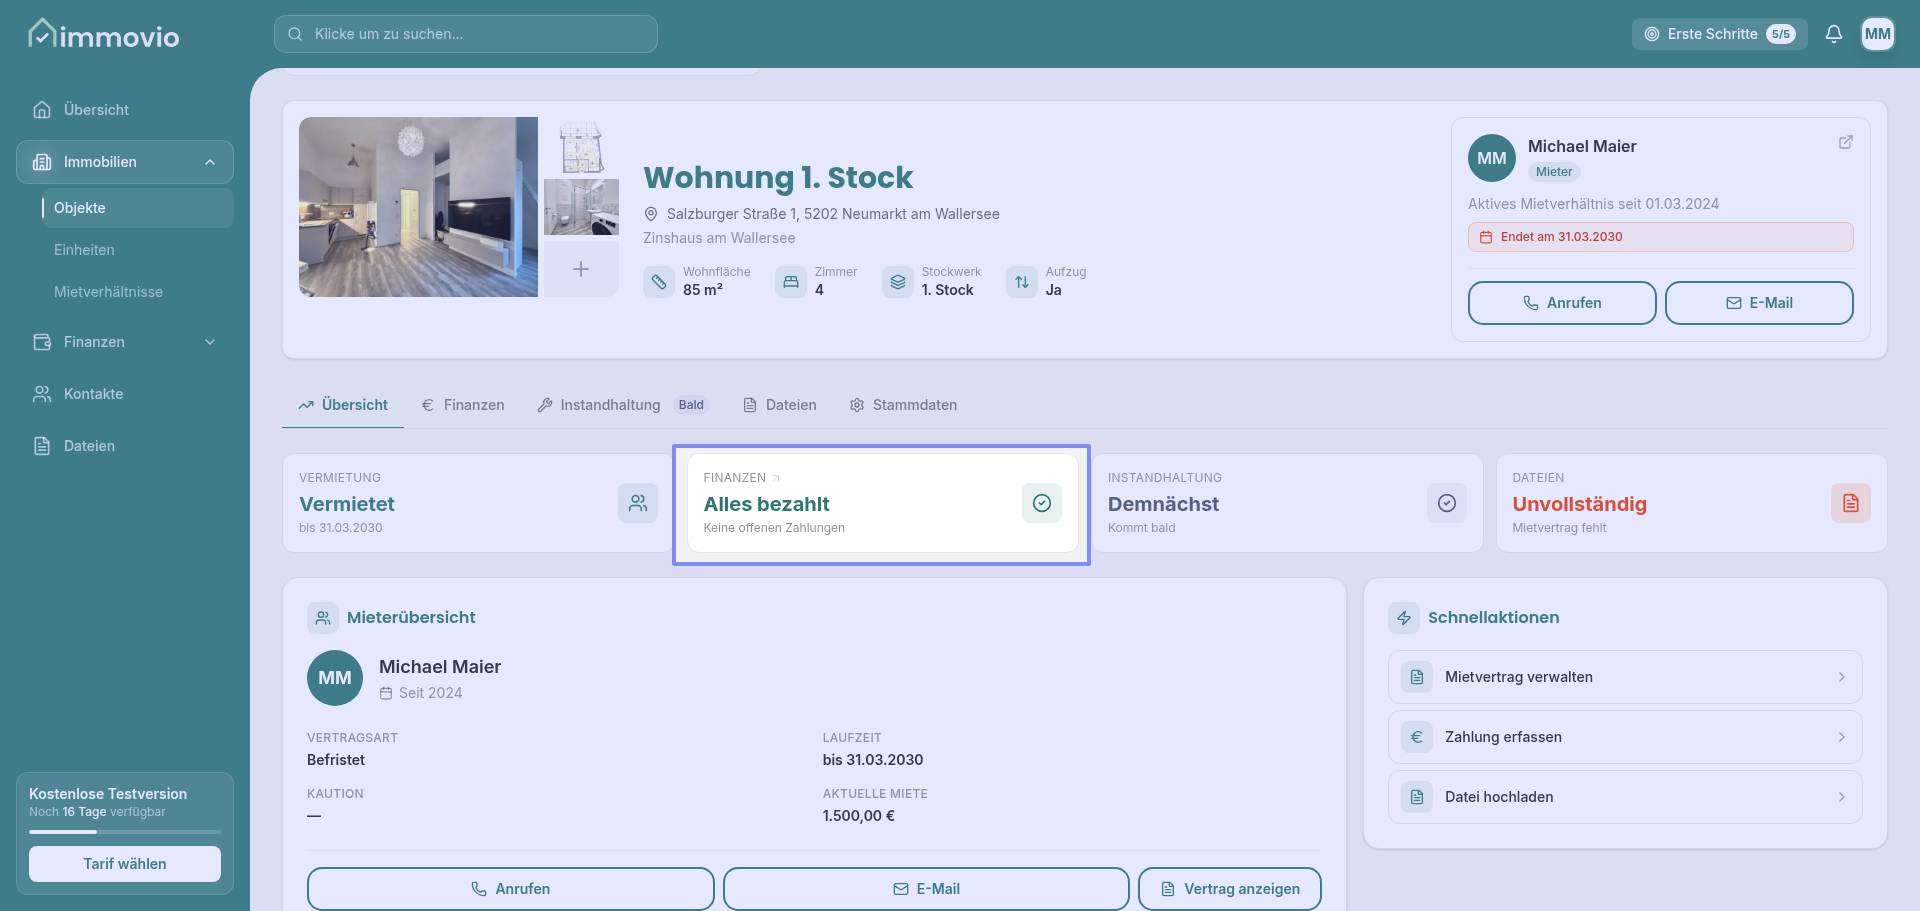
Task: Select Einheiten in the sidebar
Action: pos(84,250)
